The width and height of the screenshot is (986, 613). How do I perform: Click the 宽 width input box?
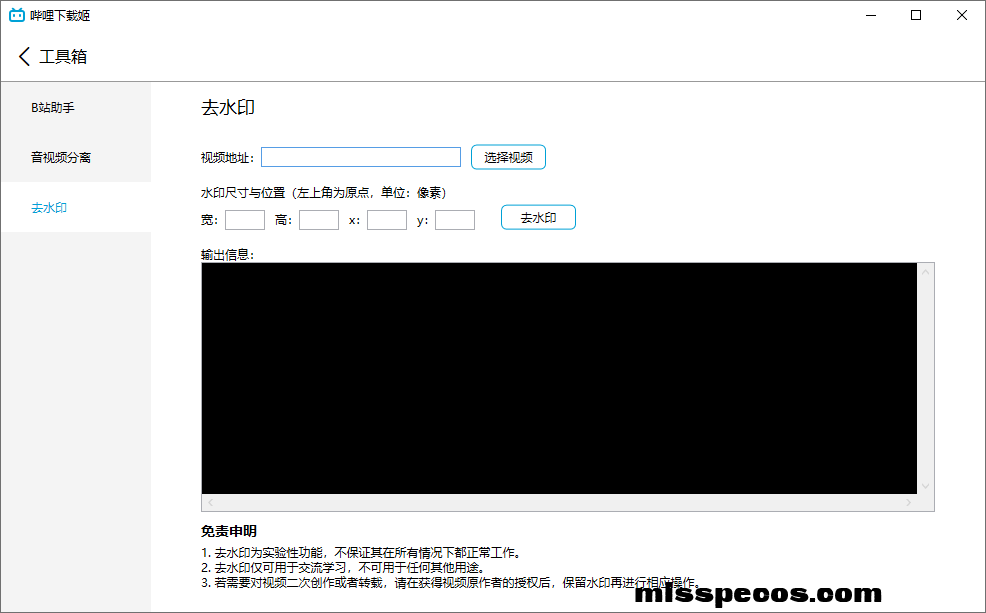[245, 220]
